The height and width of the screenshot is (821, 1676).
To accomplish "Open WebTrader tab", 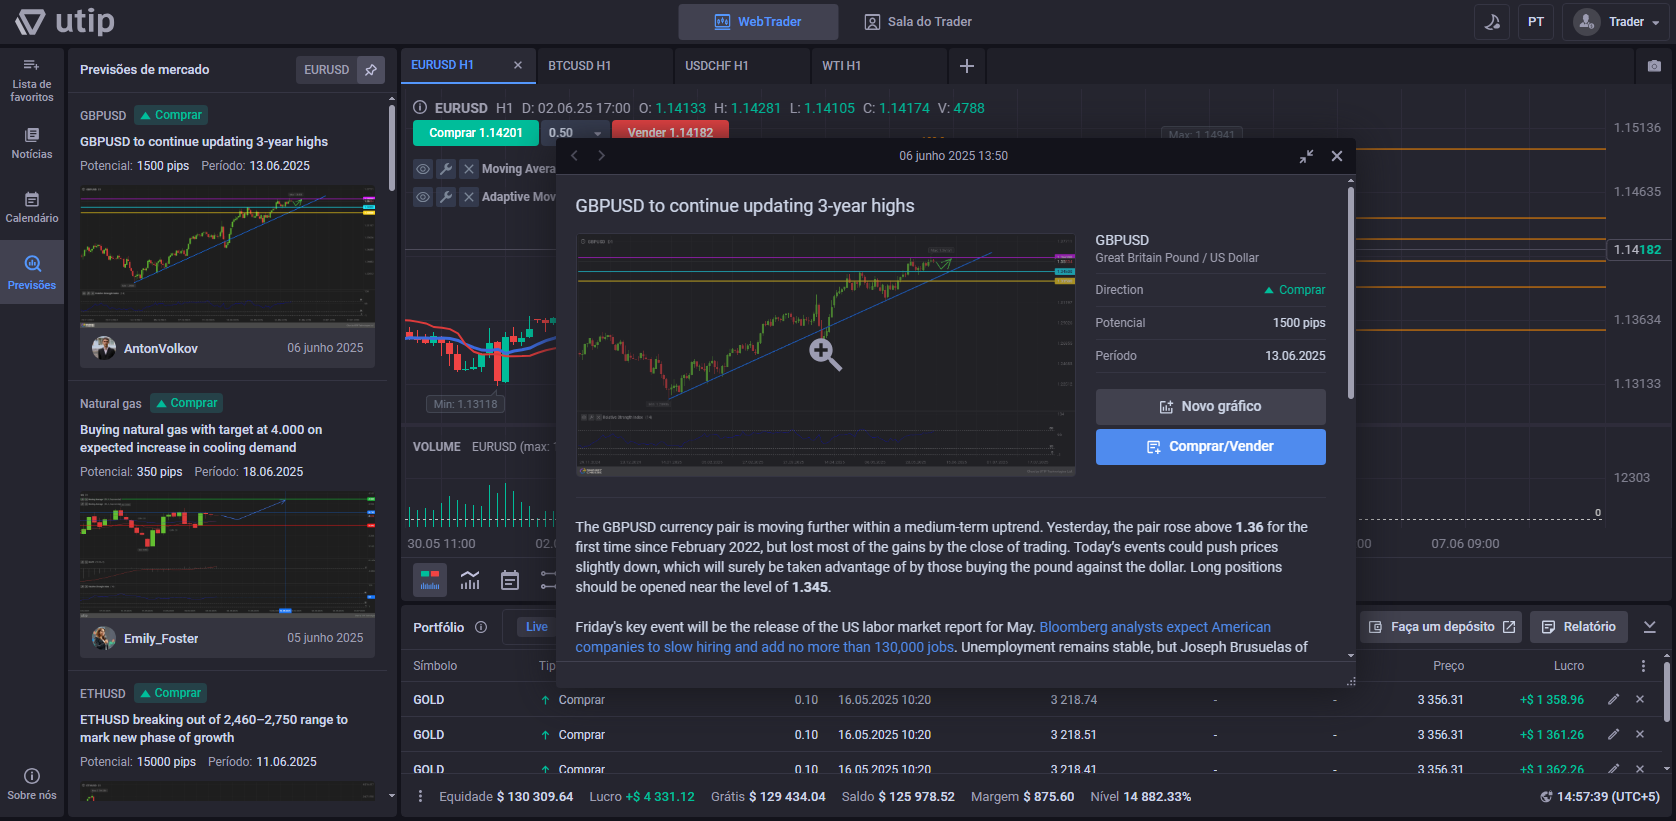I will coord(758,22).
